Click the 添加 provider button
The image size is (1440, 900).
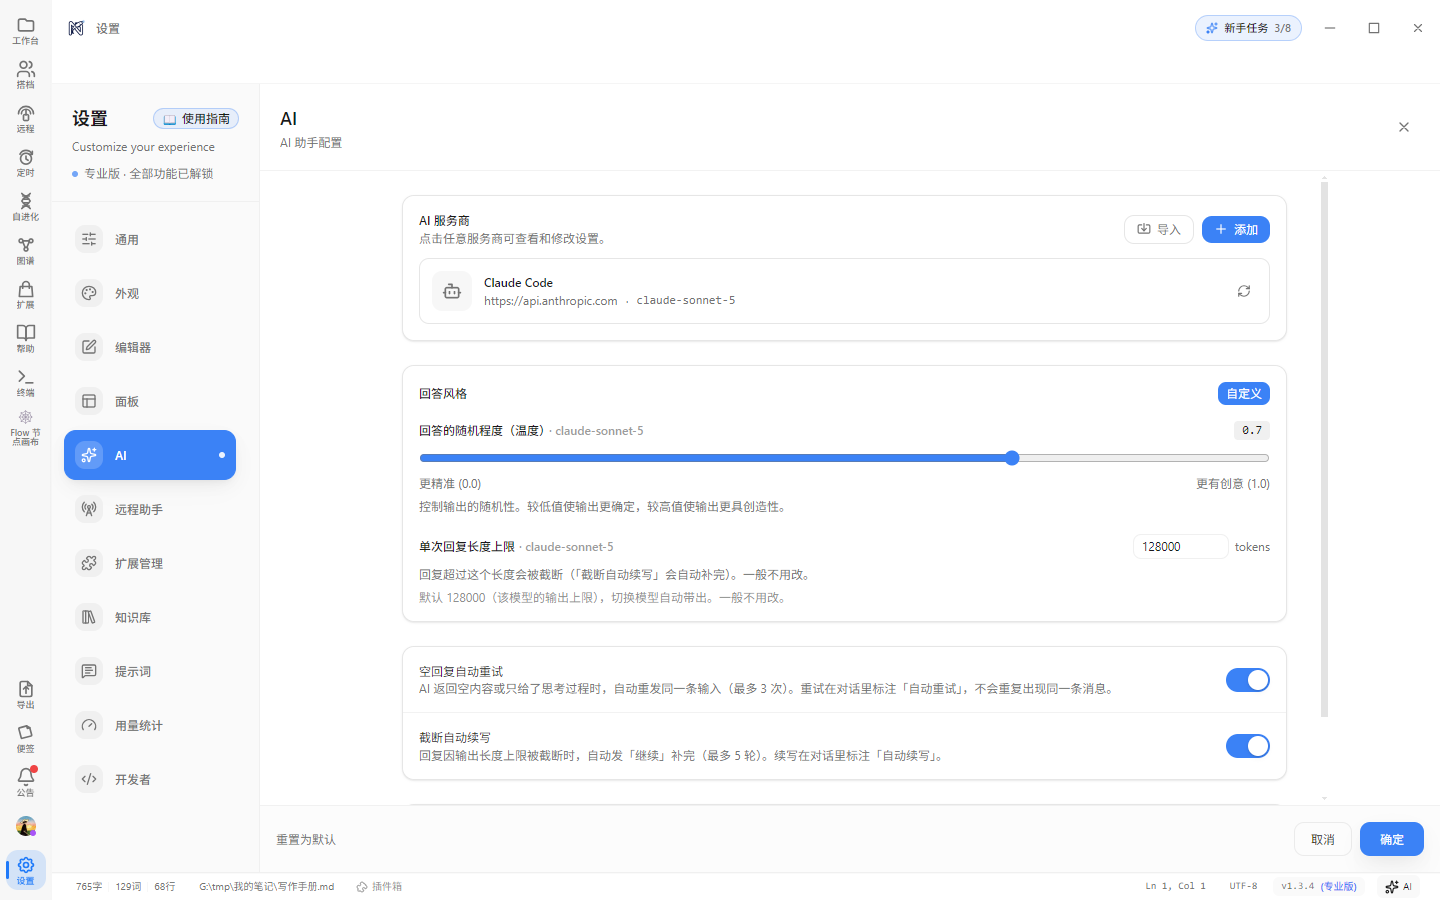(x=1236, y=229)
